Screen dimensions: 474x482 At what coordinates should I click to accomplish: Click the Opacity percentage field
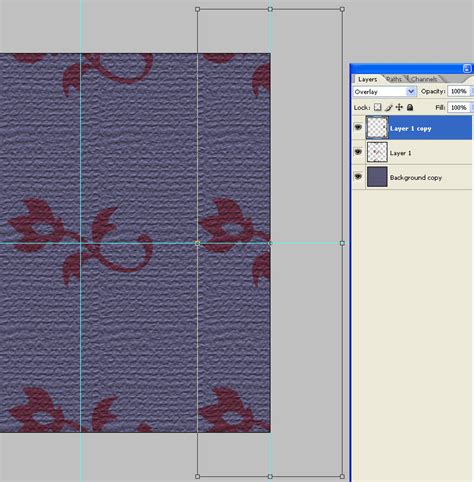coord(459,91)
